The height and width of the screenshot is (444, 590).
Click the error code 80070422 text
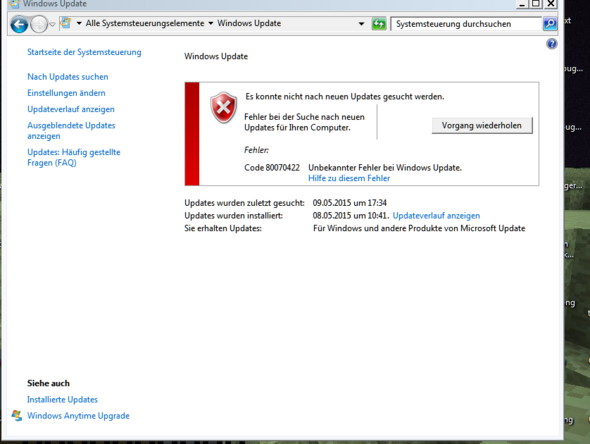click(272, 167)
